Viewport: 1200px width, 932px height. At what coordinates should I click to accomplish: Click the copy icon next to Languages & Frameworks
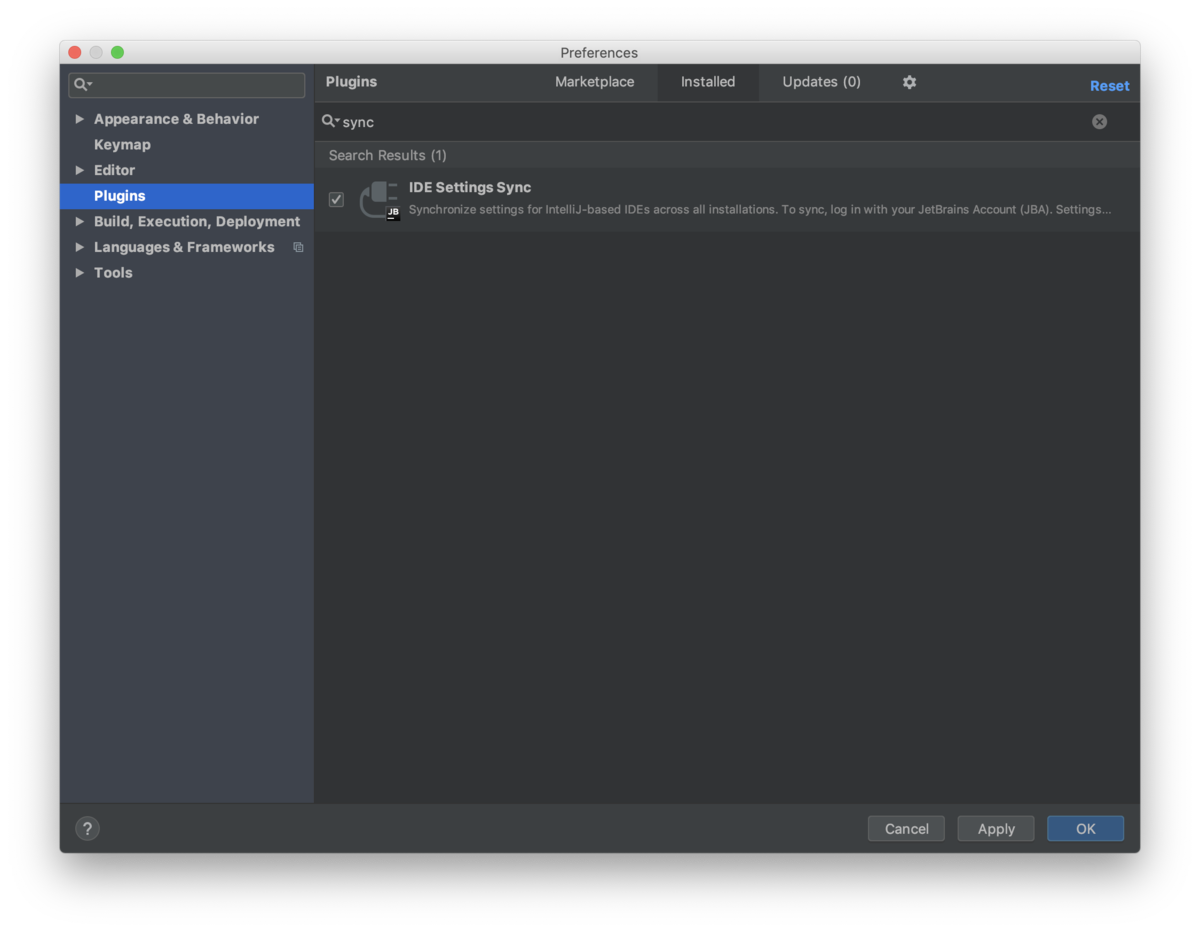[298, 247]
